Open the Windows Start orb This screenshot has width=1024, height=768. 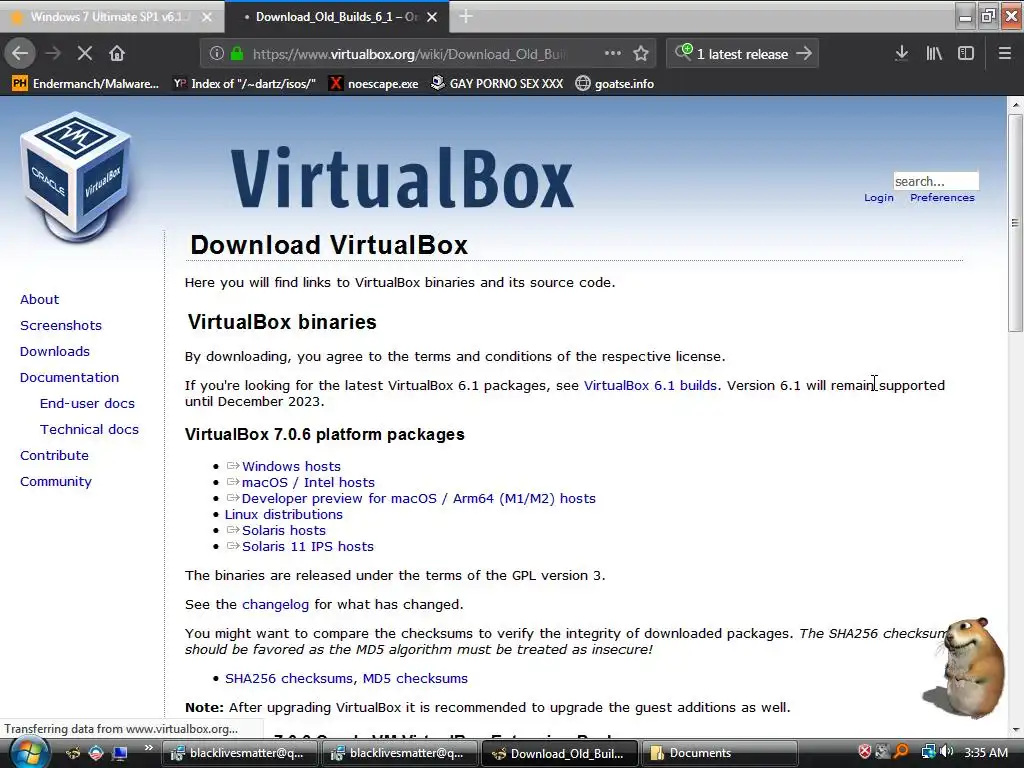click(28, 752)
